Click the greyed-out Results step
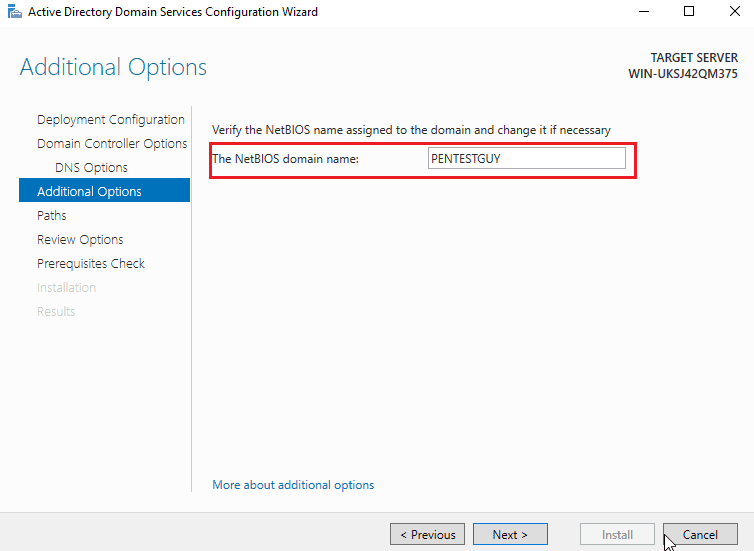The image size is (754, 551). [56, 312]
